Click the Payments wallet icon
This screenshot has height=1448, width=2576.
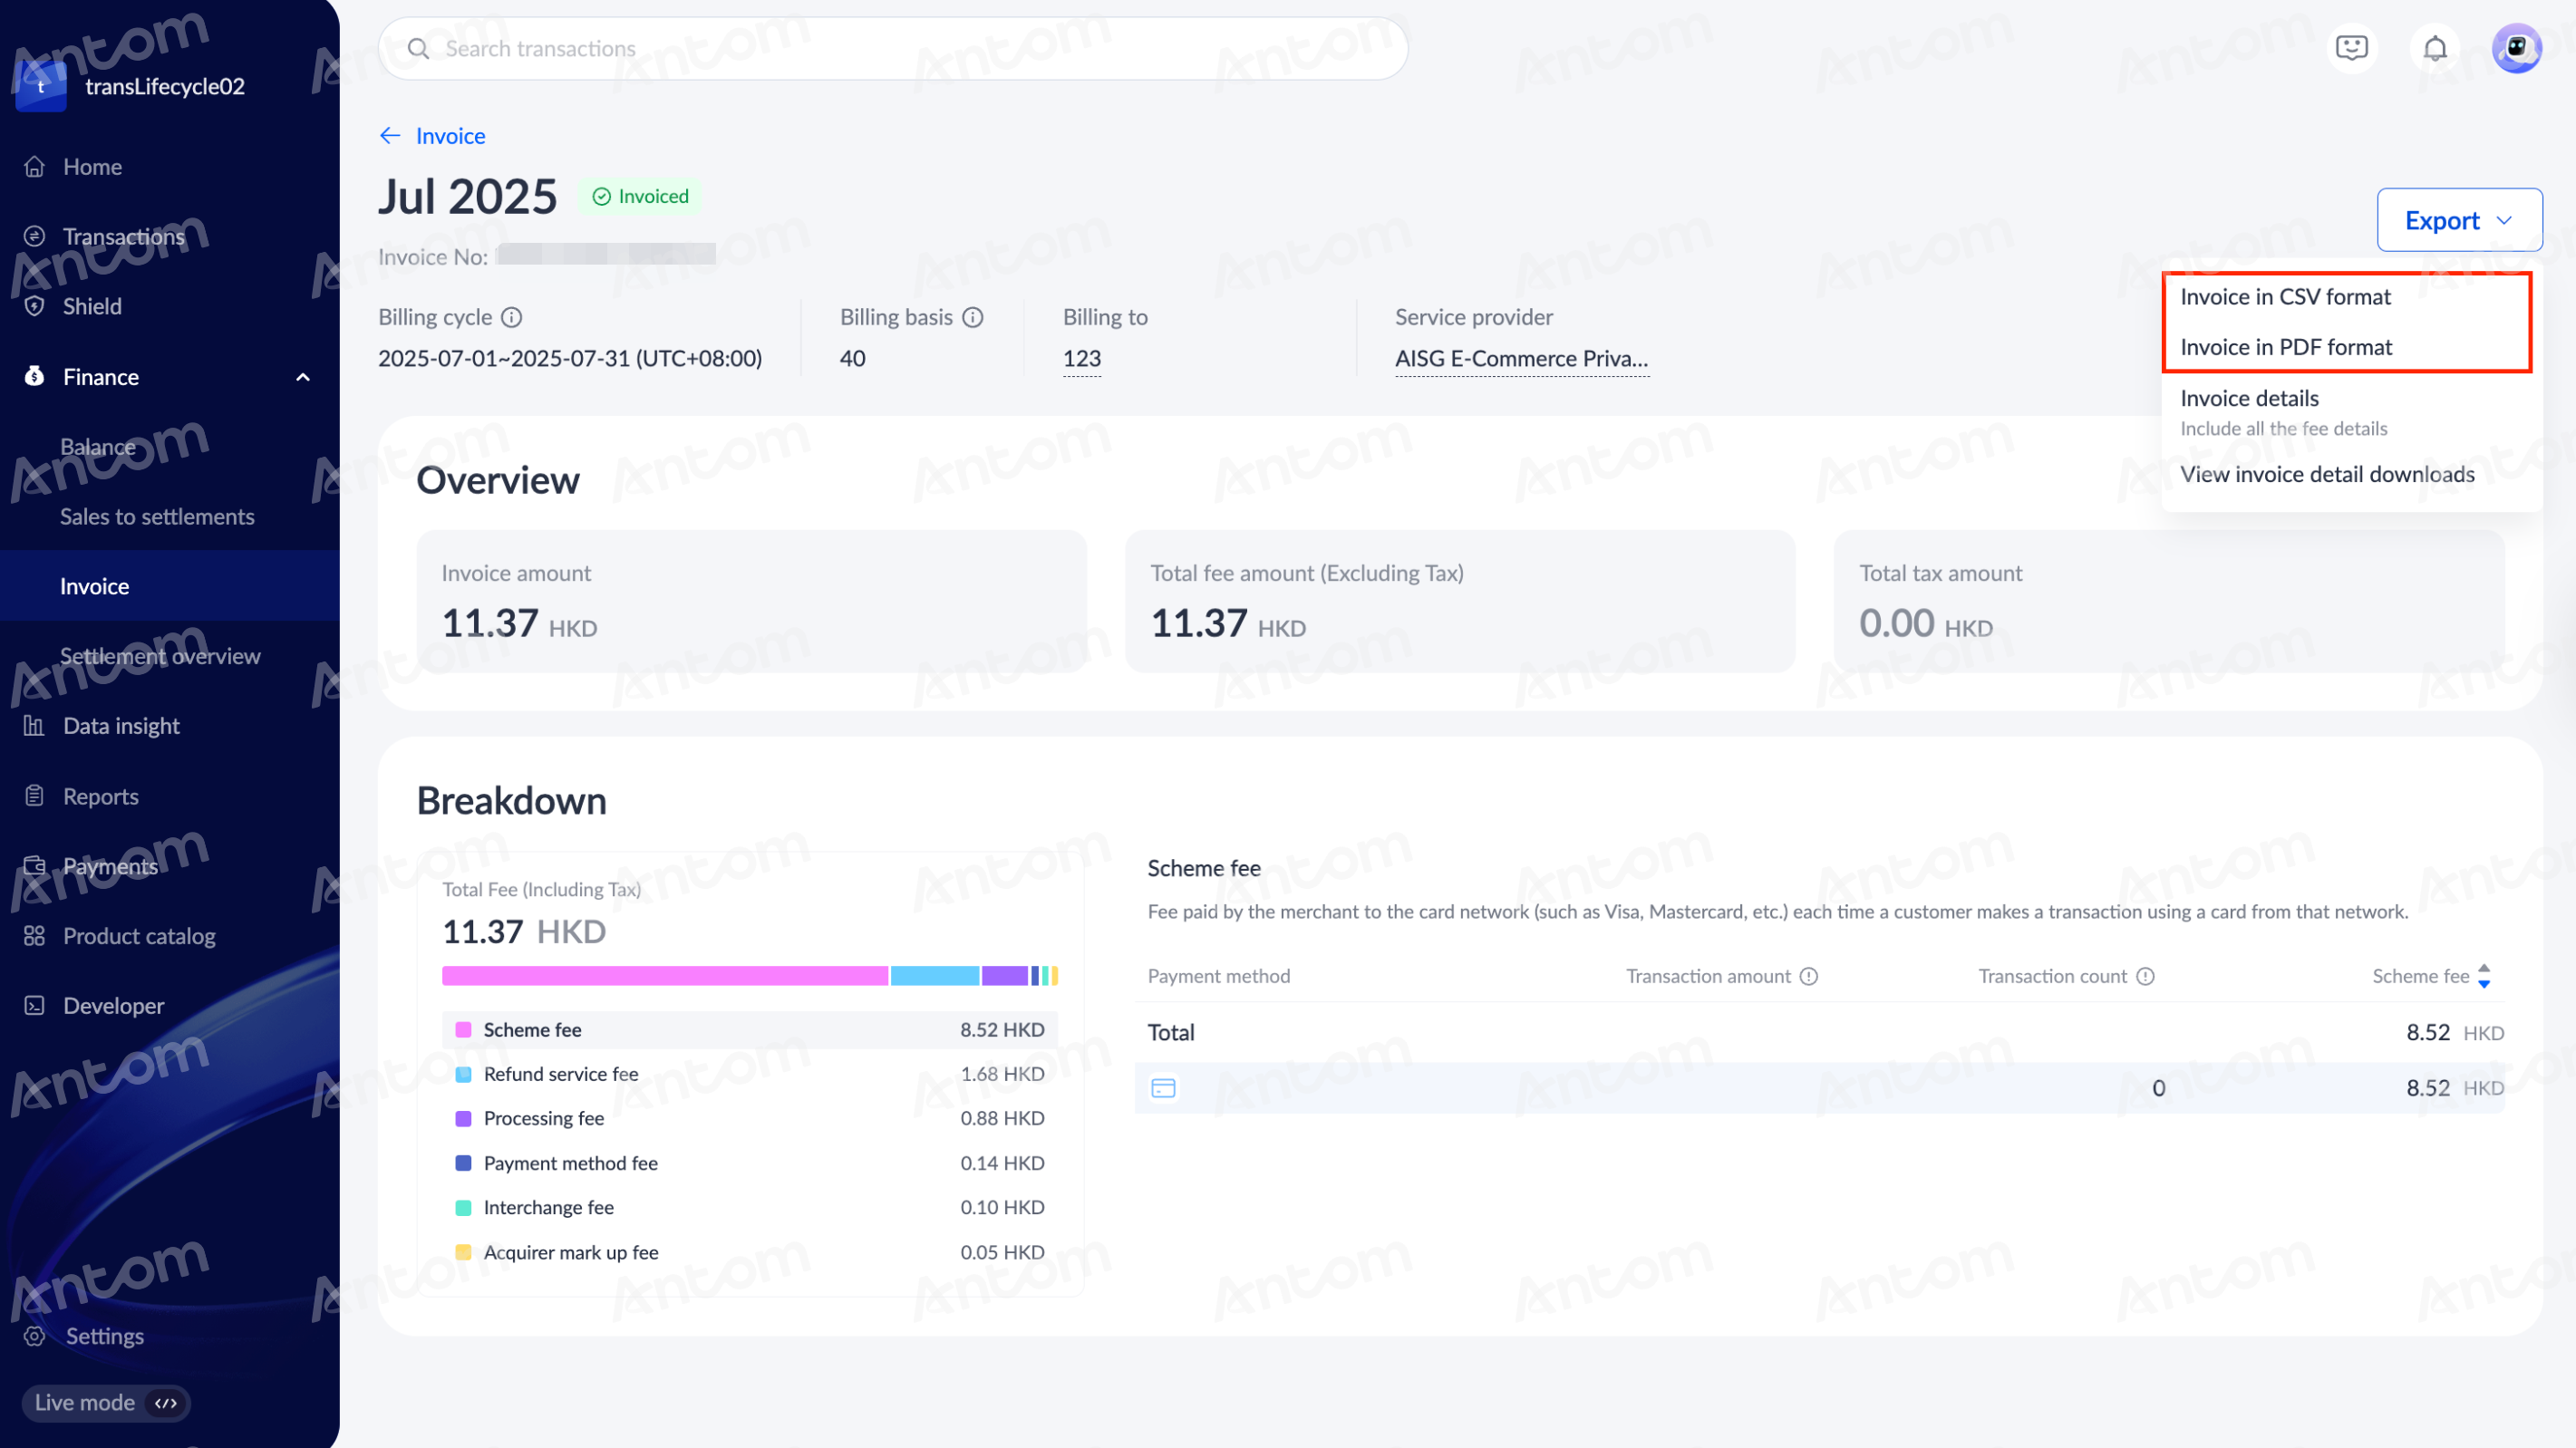35,866
